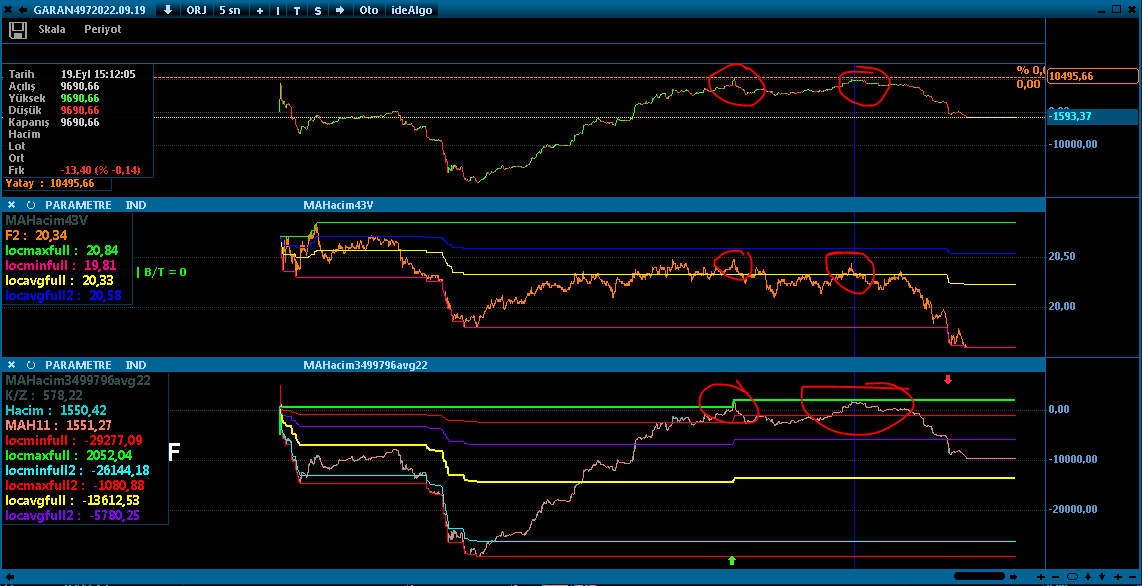The image size is (1142, 586).
Task: Maximize the chart window
Action: (1116, 9)
